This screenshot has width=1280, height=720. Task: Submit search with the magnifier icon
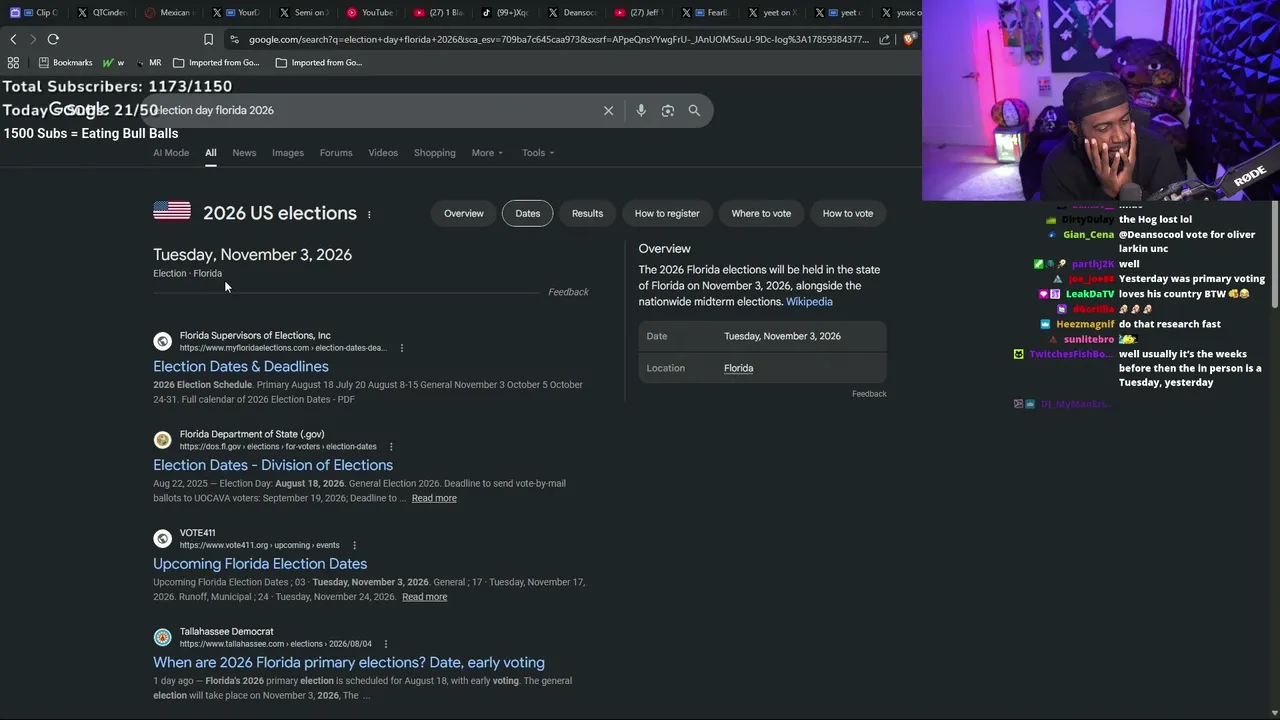click(x=694, y=110)
